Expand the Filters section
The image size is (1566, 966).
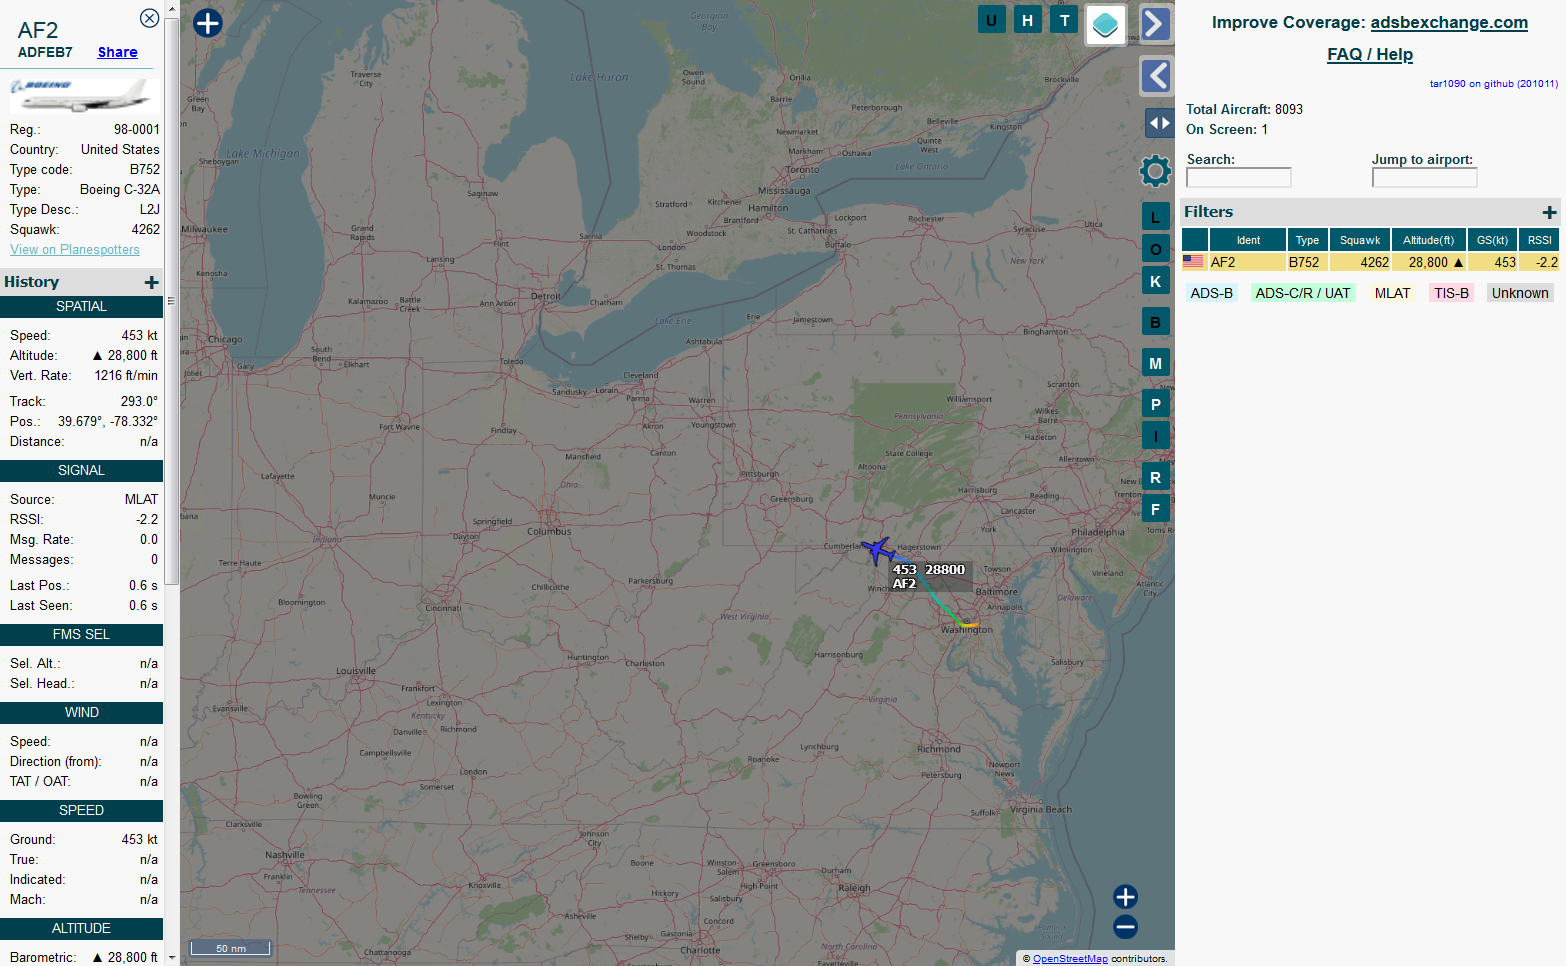[x=1549, y=212]
